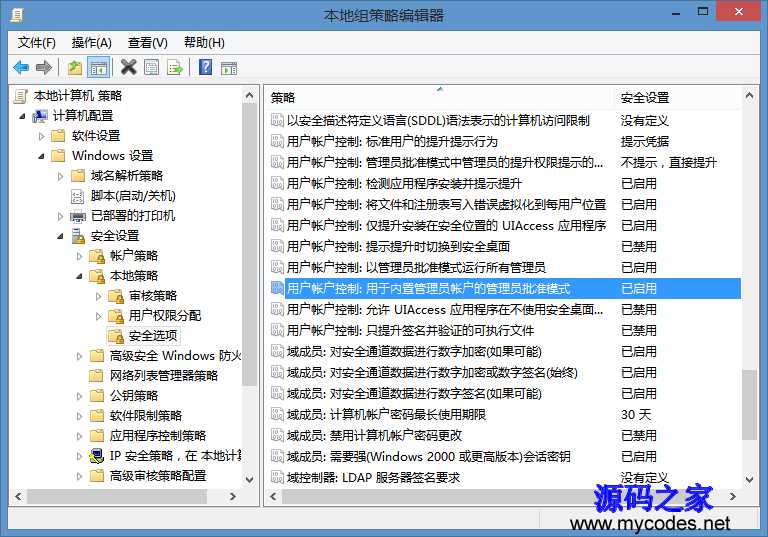Click the 审核策略 folder icon

point(116,296)
